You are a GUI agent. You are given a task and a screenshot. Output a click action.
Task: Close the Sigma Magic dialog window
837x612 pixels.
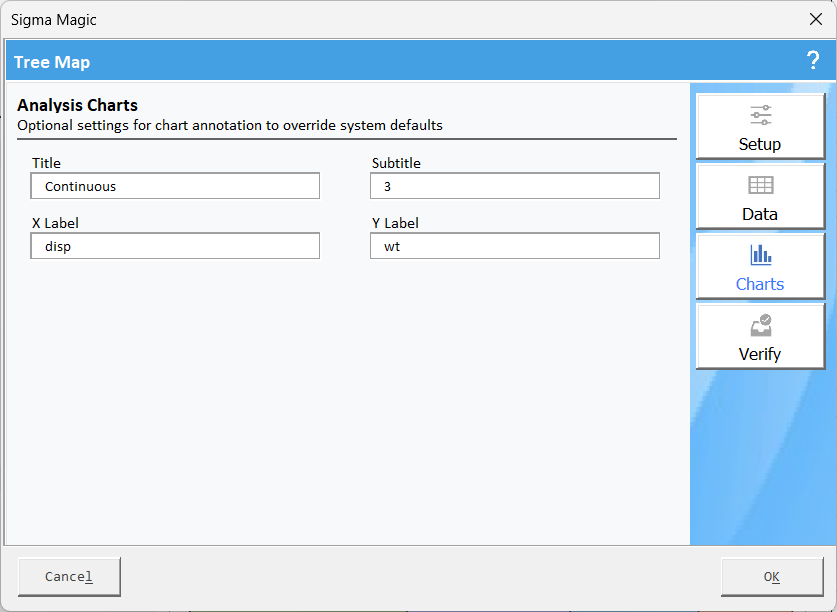[816, 19]
